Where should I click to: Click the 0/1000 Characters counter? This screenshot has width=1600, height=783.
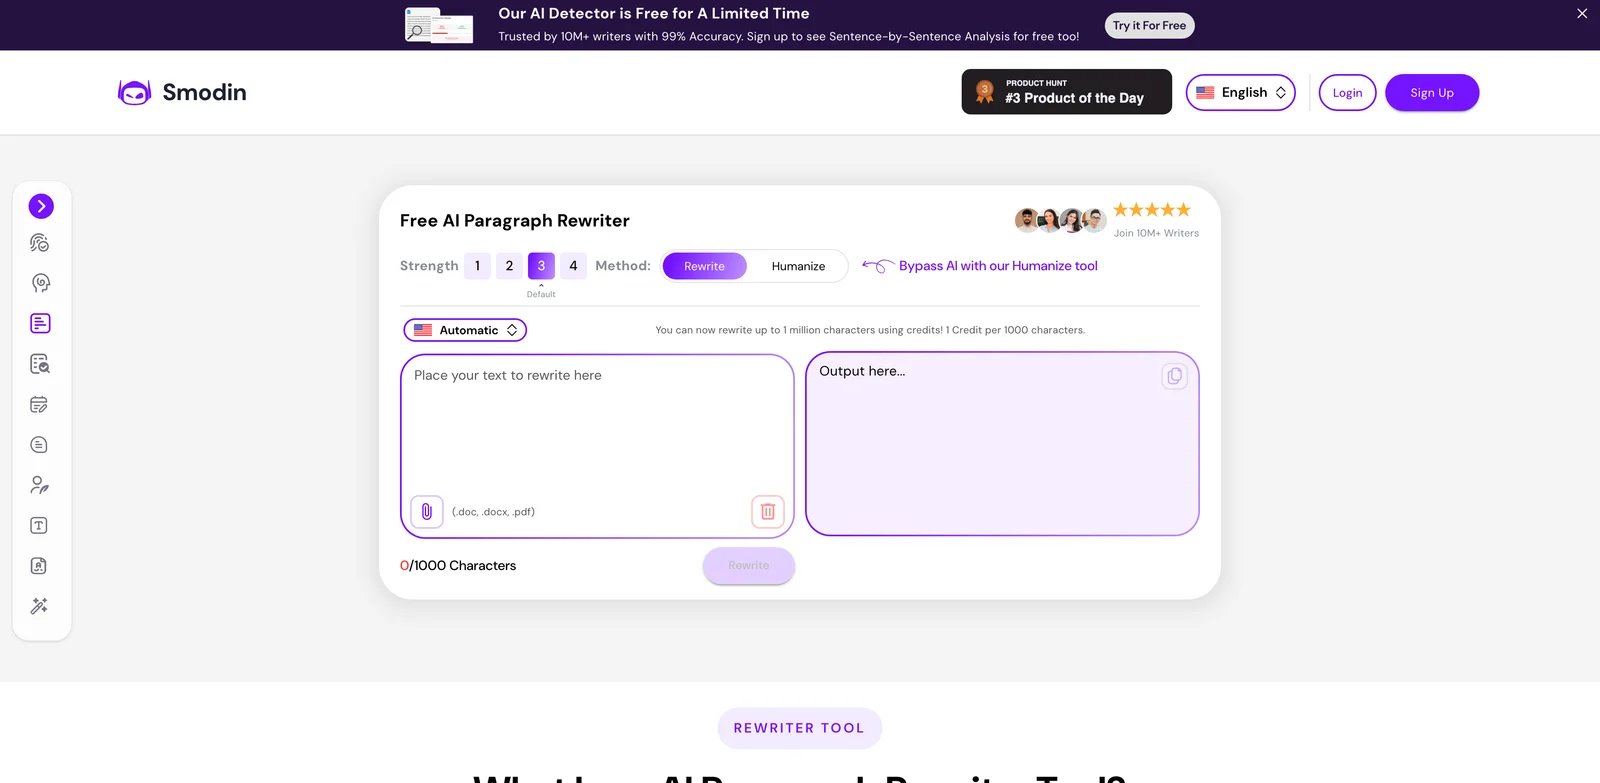coord(458,566)
